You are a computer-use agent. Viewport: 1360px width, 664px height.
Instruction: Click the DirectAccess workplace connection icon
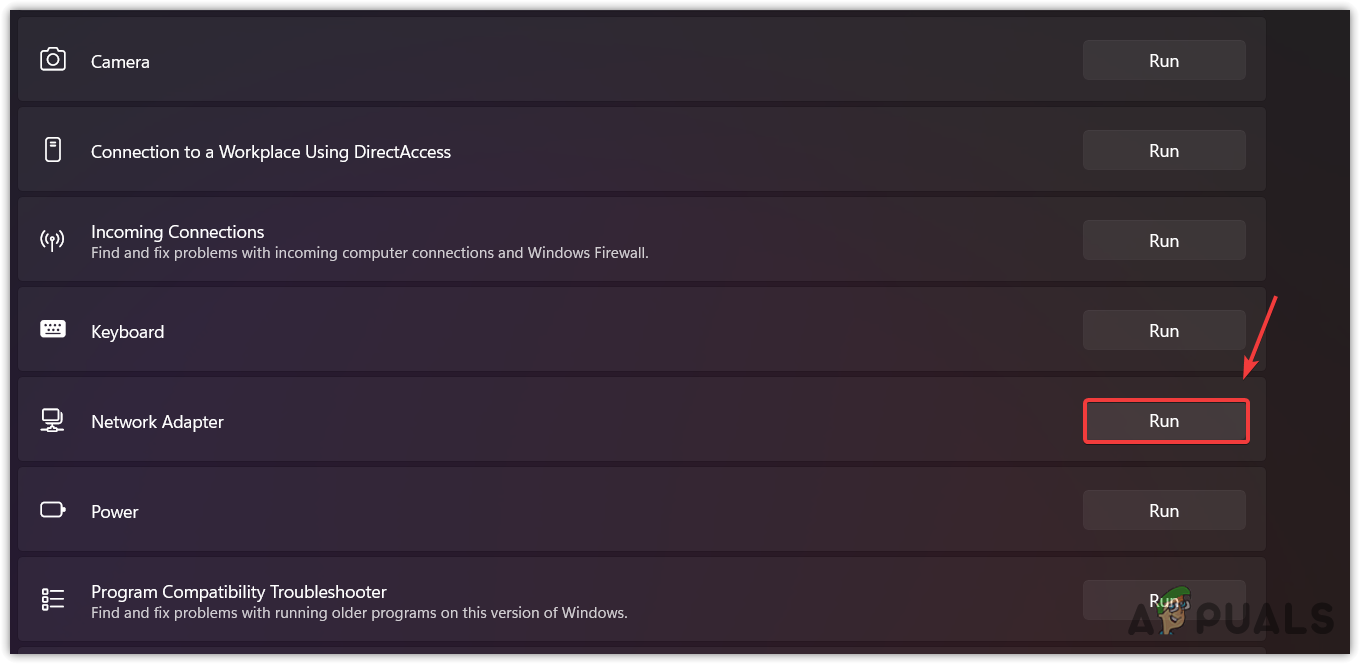[x=53, y=151]
